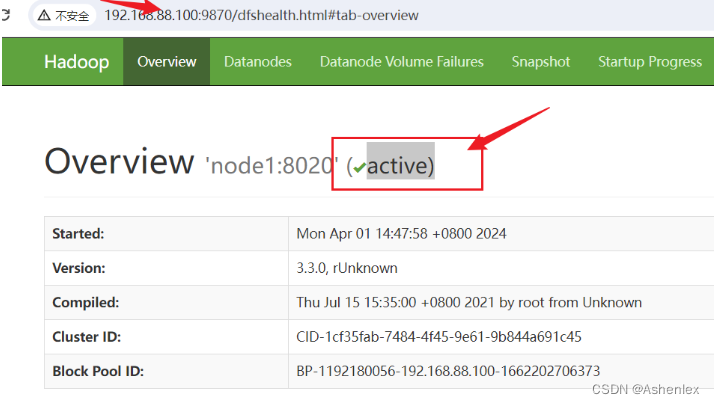Select the compiled value 'Thu Jul 15 15:35:00 +0800 2021'

tap(395, 302)
